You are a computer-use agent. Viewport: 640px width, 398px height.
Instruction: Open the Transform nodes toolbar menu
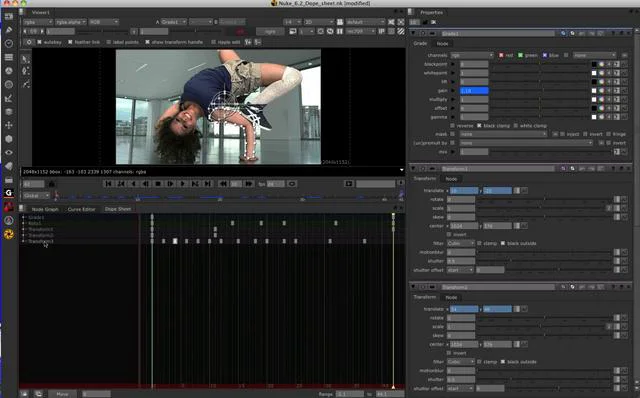tap(9, 125)
